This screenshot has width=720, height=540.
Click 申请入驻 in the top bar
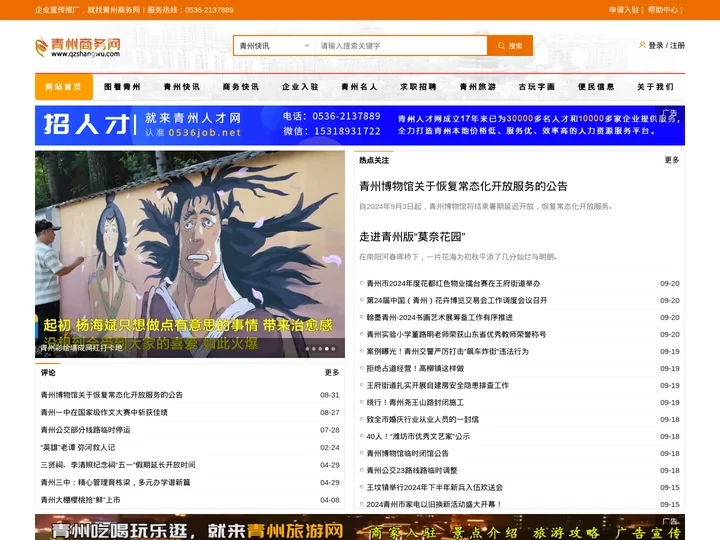(x=624, y=10)
